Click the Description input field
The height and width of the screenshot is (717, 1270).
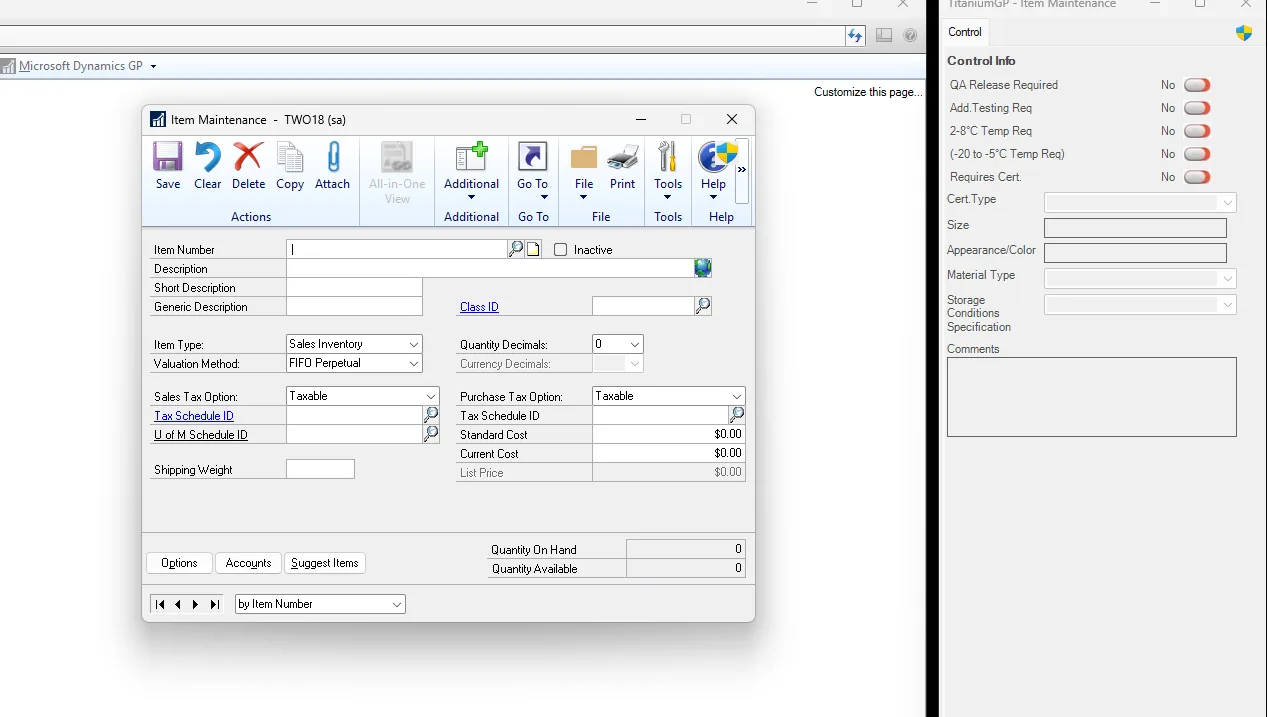point(490,268)
